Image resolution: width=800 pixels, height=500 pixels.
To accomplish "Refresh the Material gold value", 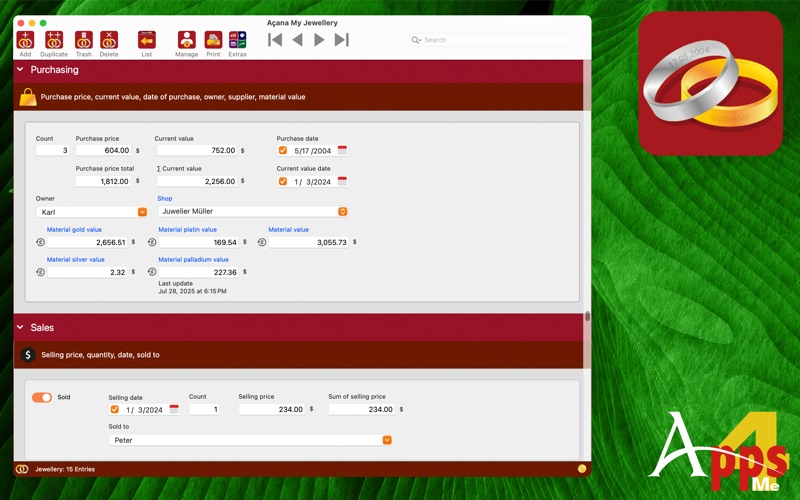I will pos(41,242).
